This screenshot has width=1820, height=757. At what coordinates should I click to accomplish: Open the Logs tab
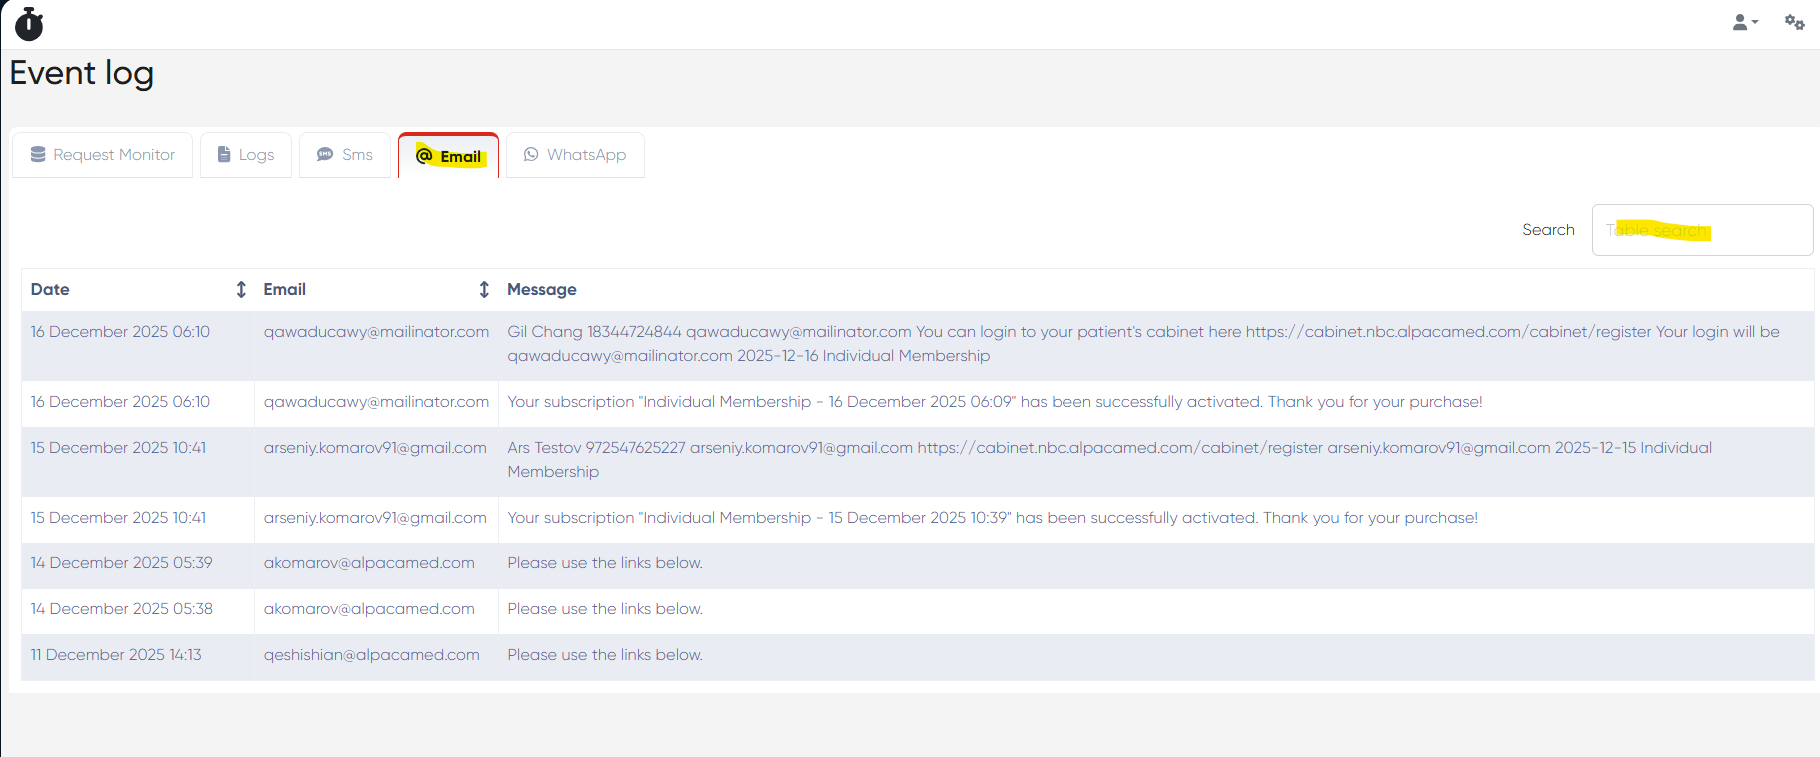(x=246, y=155)
